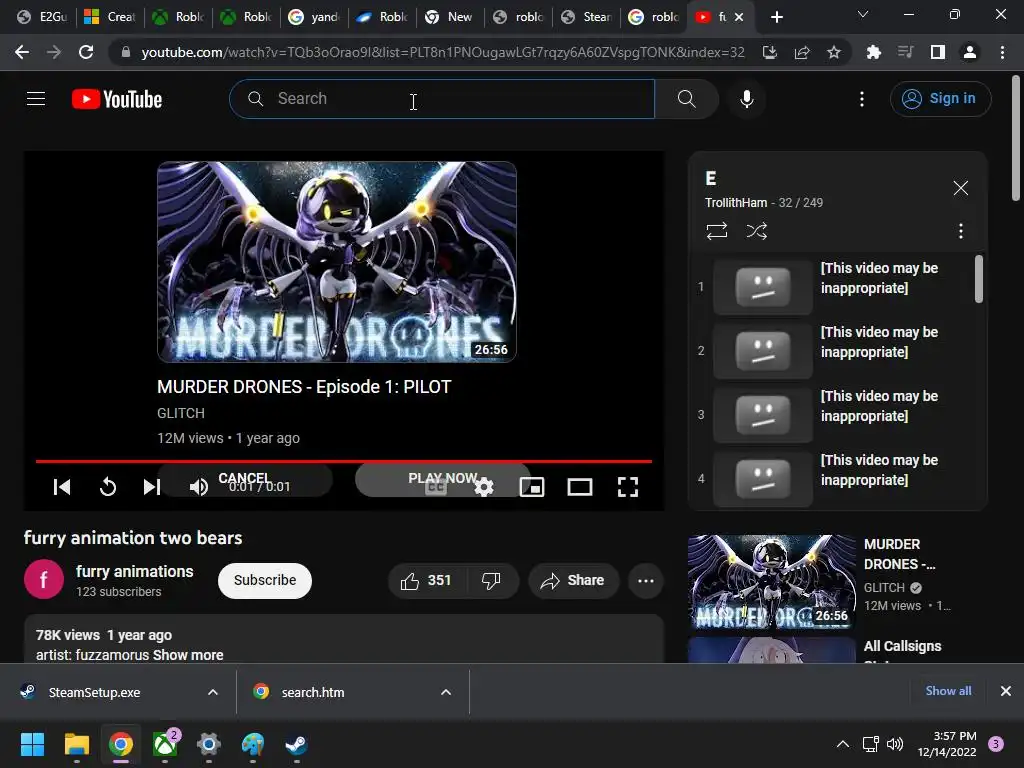Replay the video

108,487
